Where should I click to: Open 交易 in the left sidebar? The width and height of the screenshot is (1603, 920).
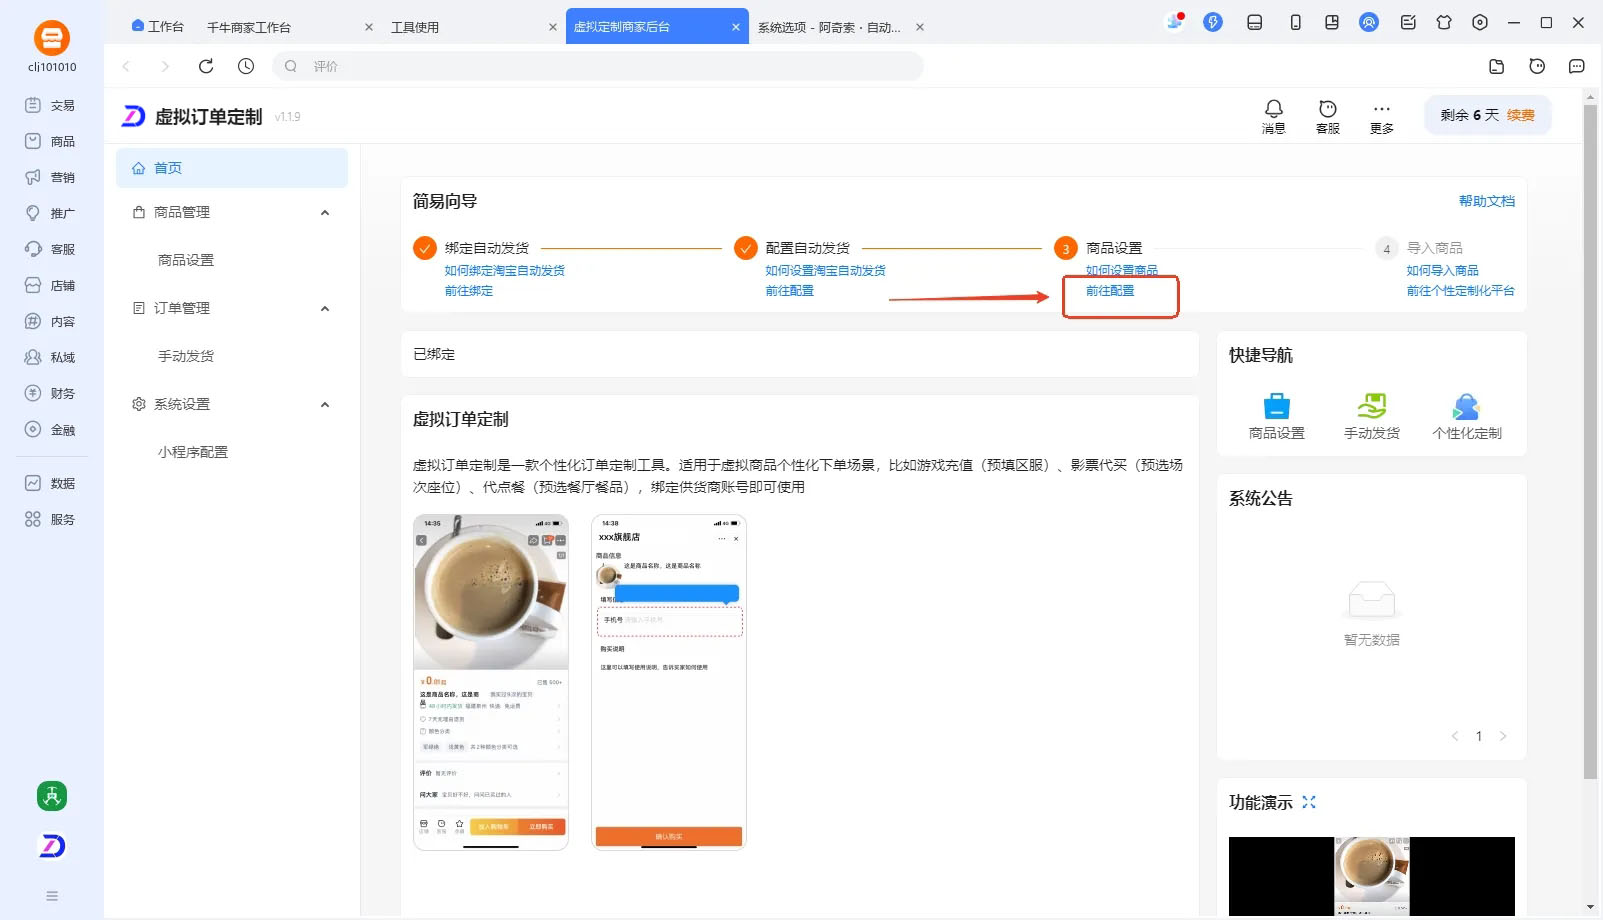[50, 105]
